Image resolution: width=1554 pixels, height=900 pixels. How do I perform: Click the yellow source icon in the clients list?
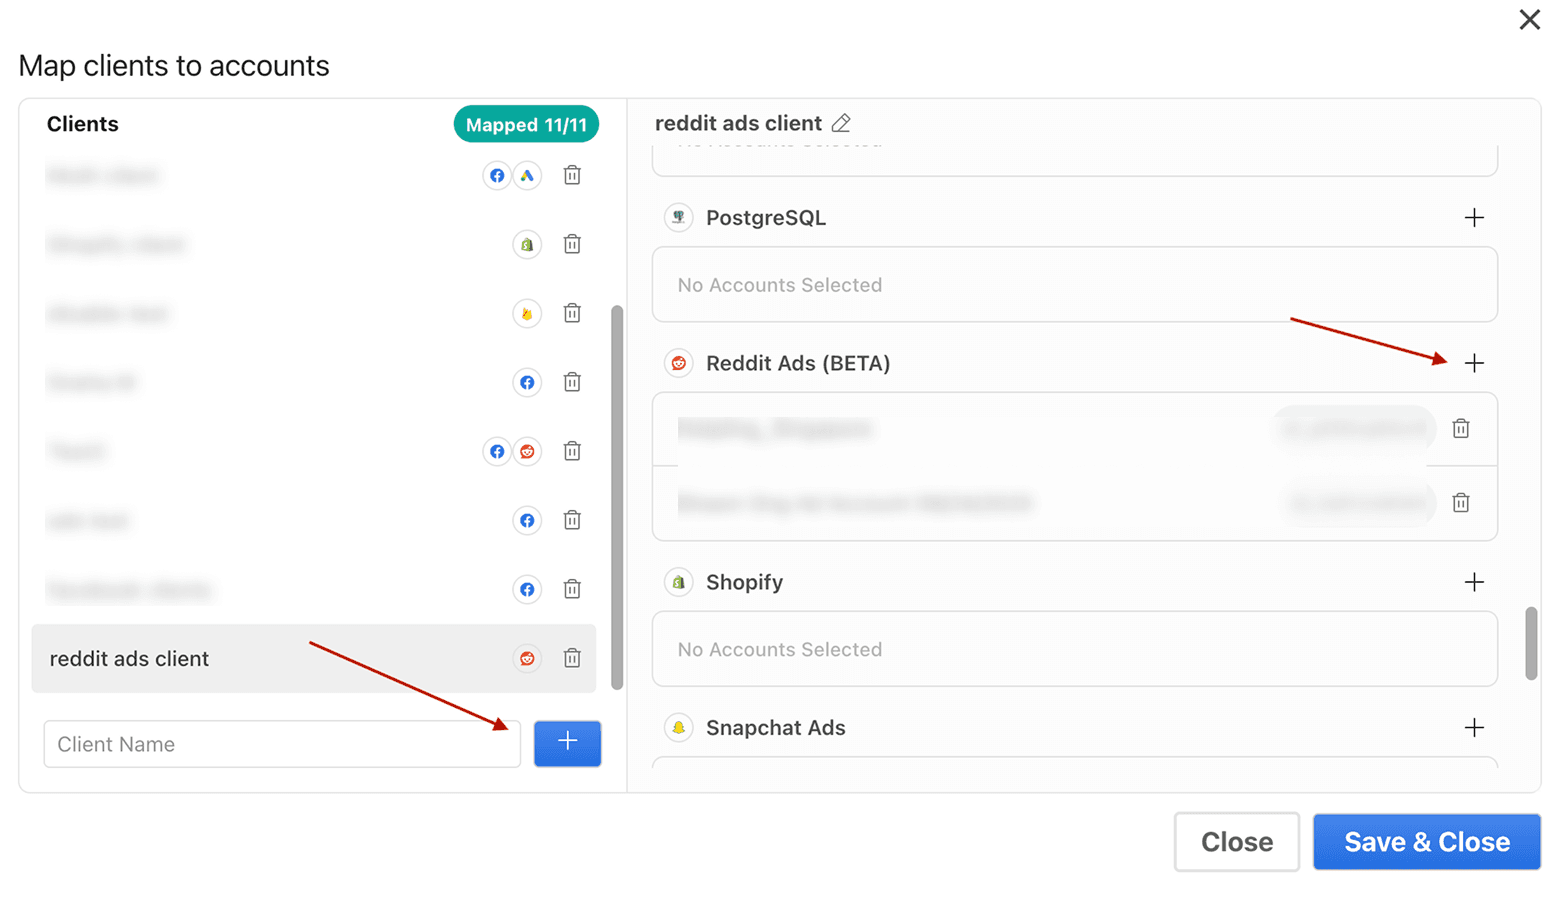click(527, 313)
